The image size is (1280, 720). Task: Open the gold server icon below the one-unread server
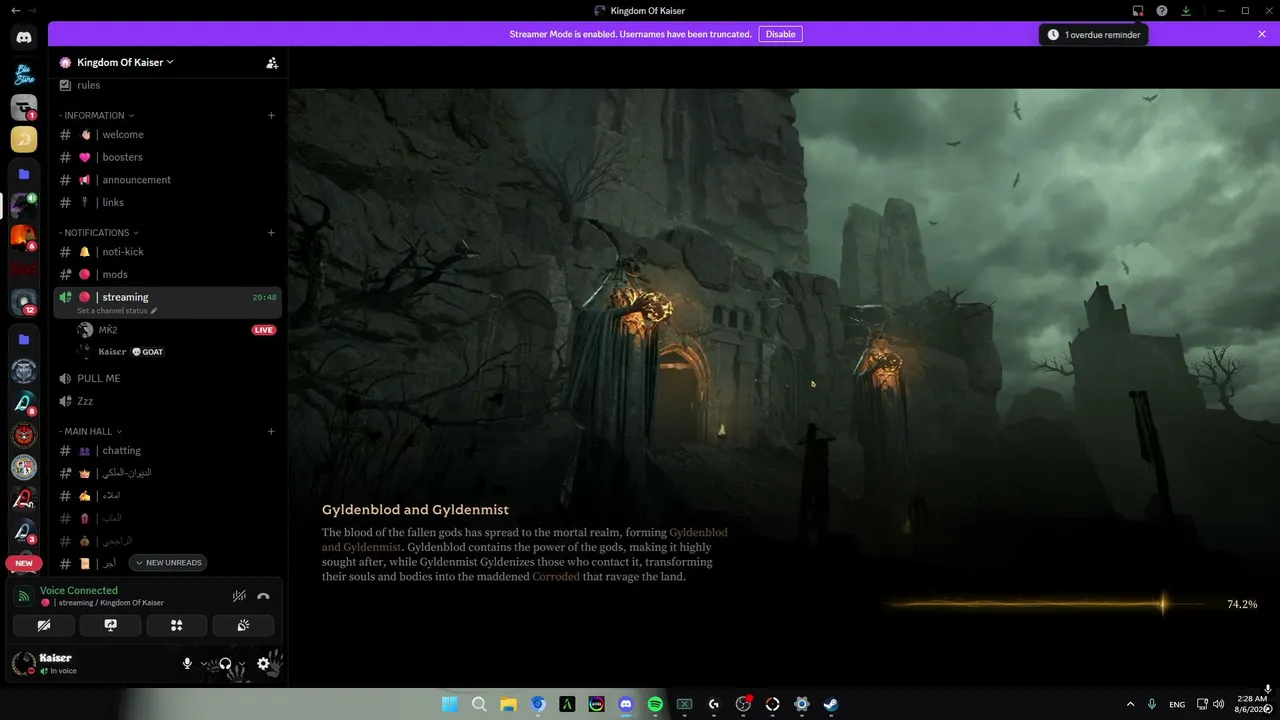point(24,139)
